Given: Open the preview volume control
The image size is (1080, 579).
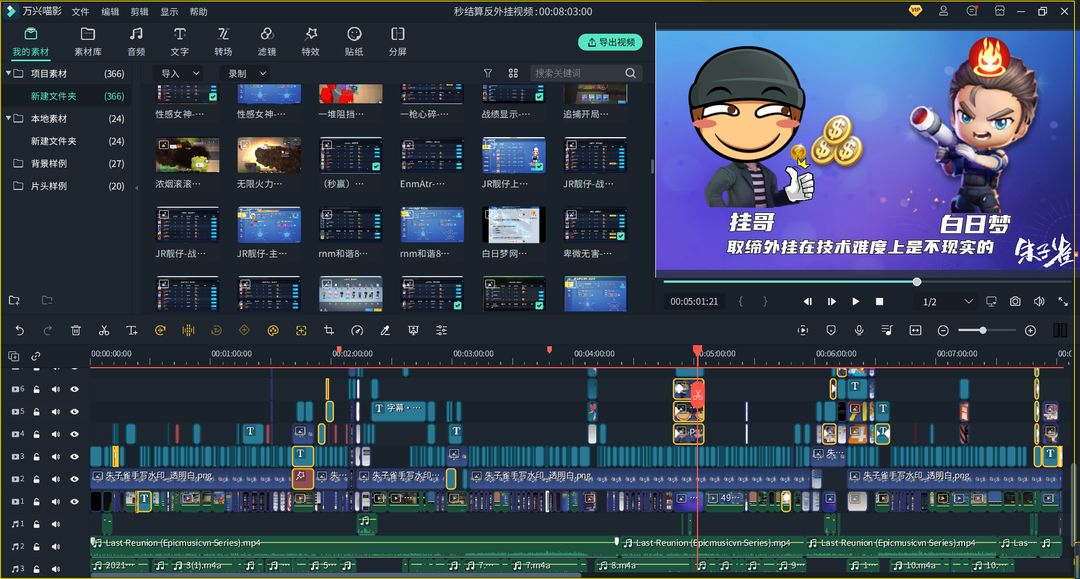Looking at the screenshot, I should (1039, 302).
